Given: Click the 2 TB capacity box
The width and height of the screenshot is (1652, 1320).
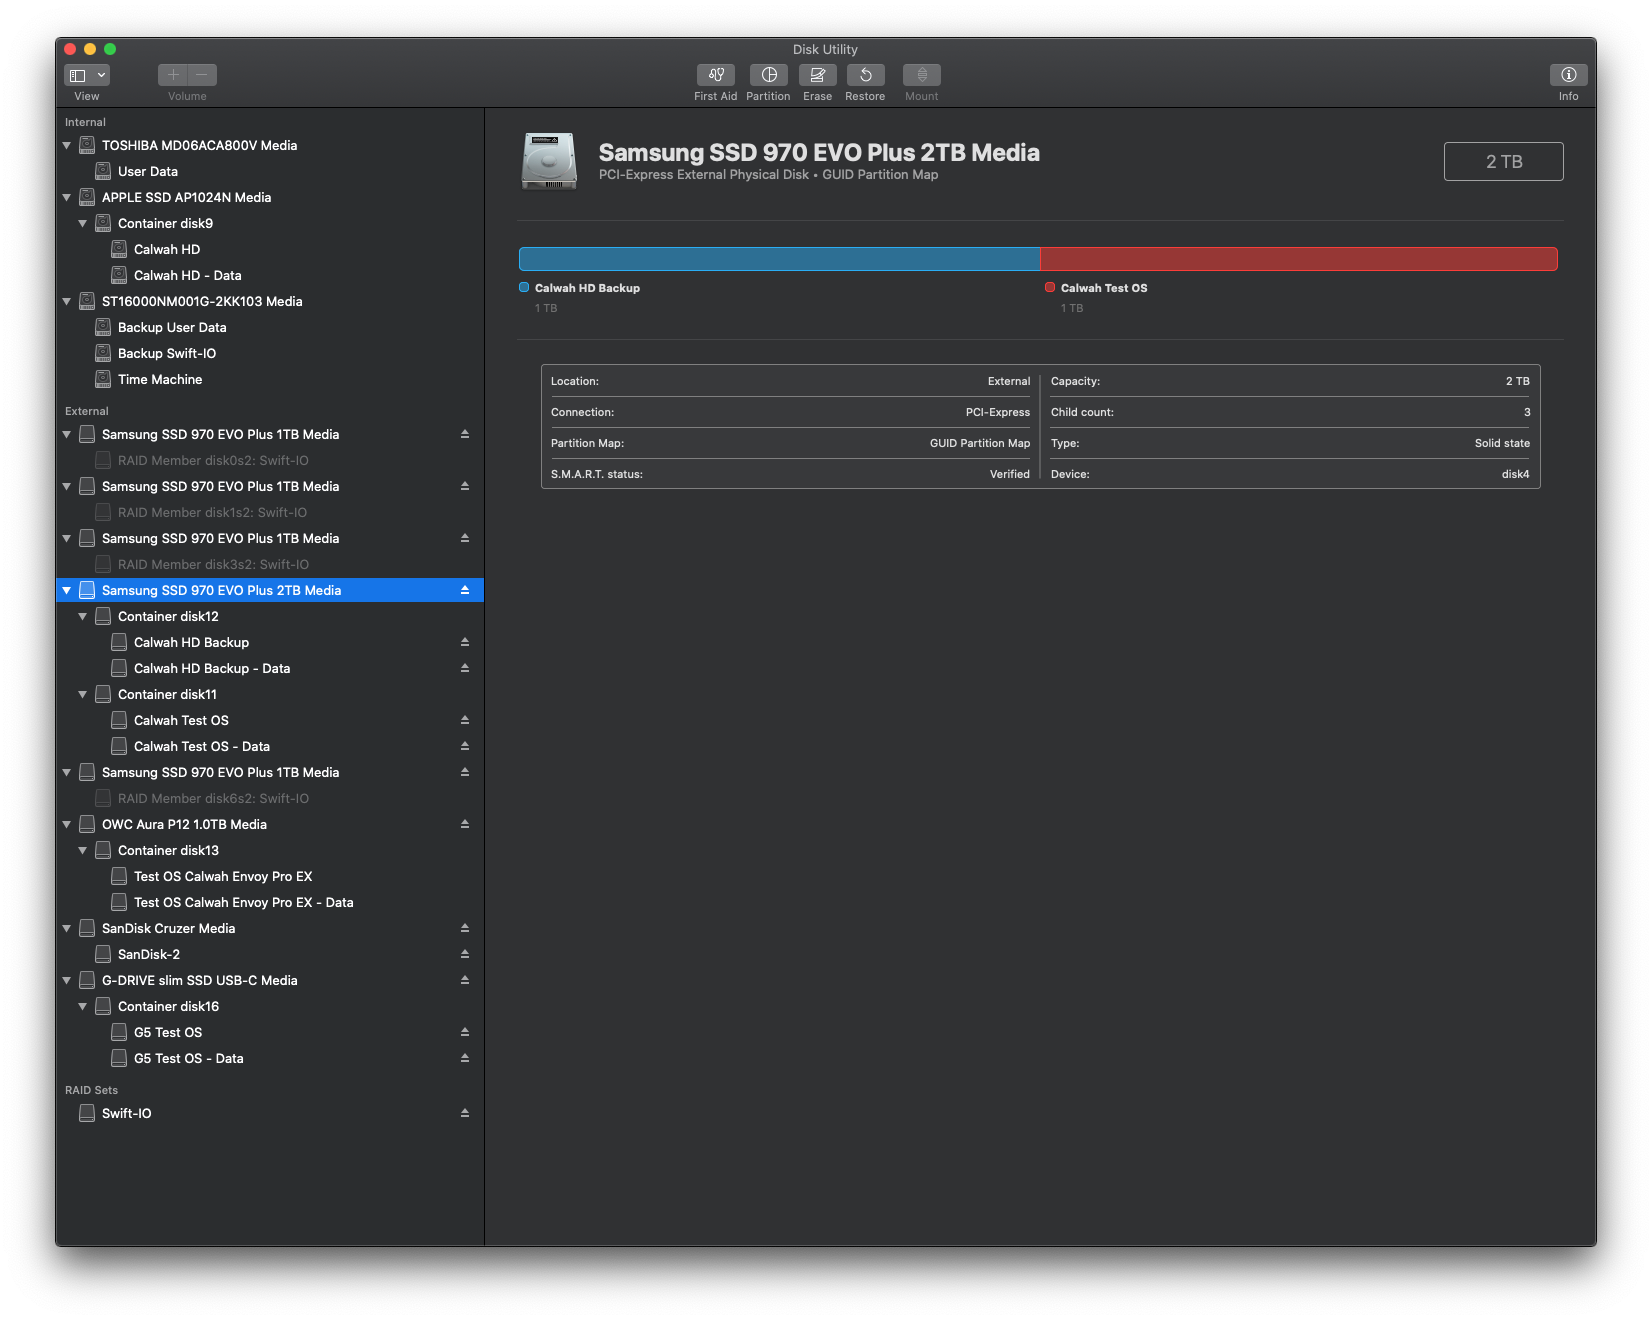Looking at the screenshot, I should pos(1504,162).
